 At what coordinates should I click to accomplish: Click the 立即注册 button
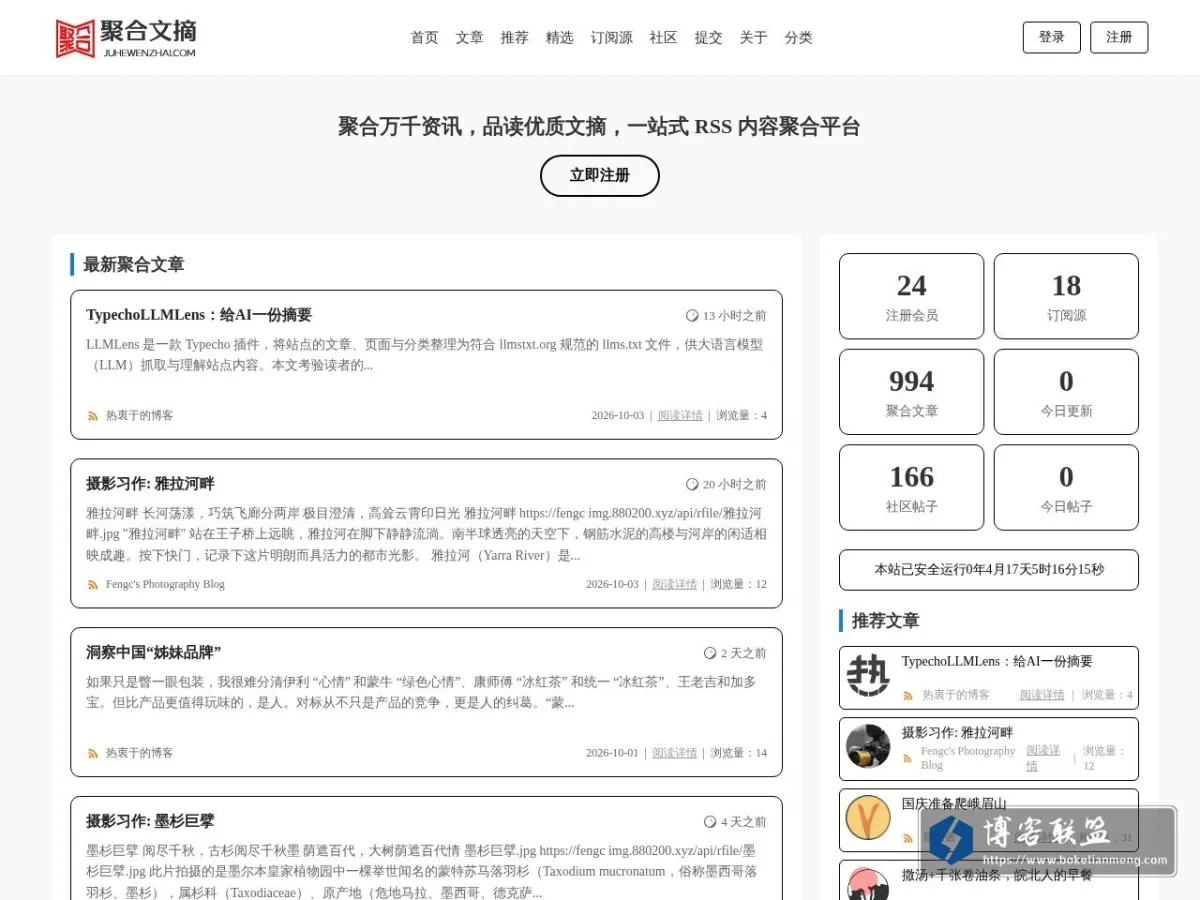tap(600, 176)
